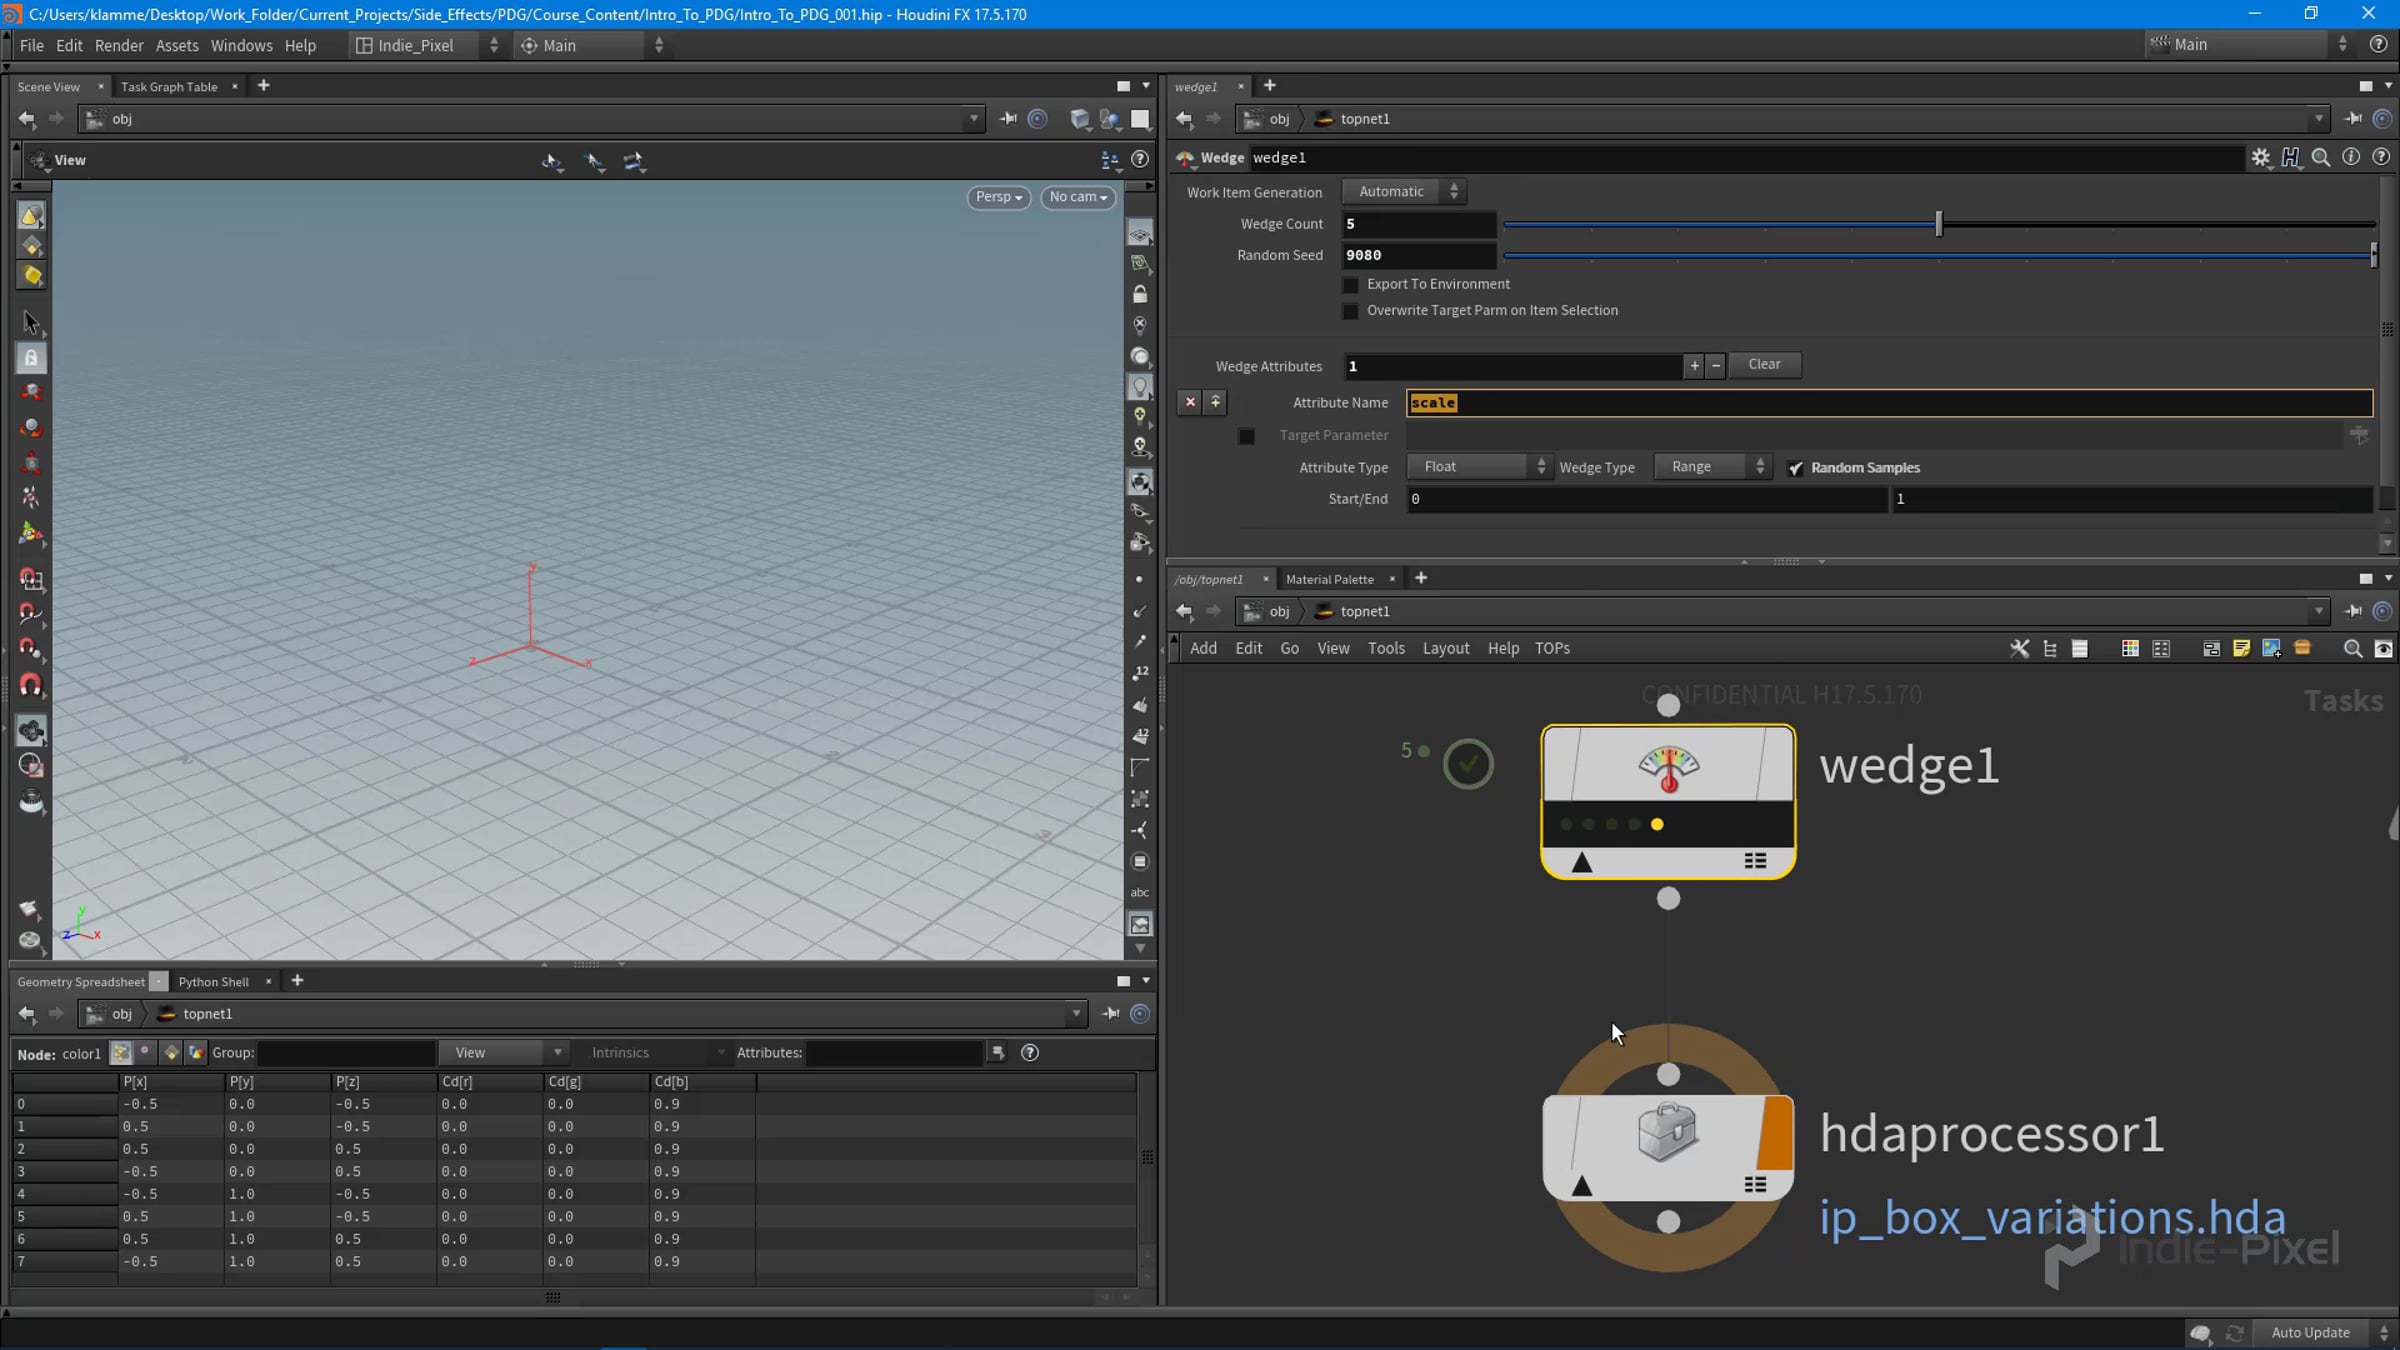Click the sticky note icon in network toolbar

pos(2241,648)
